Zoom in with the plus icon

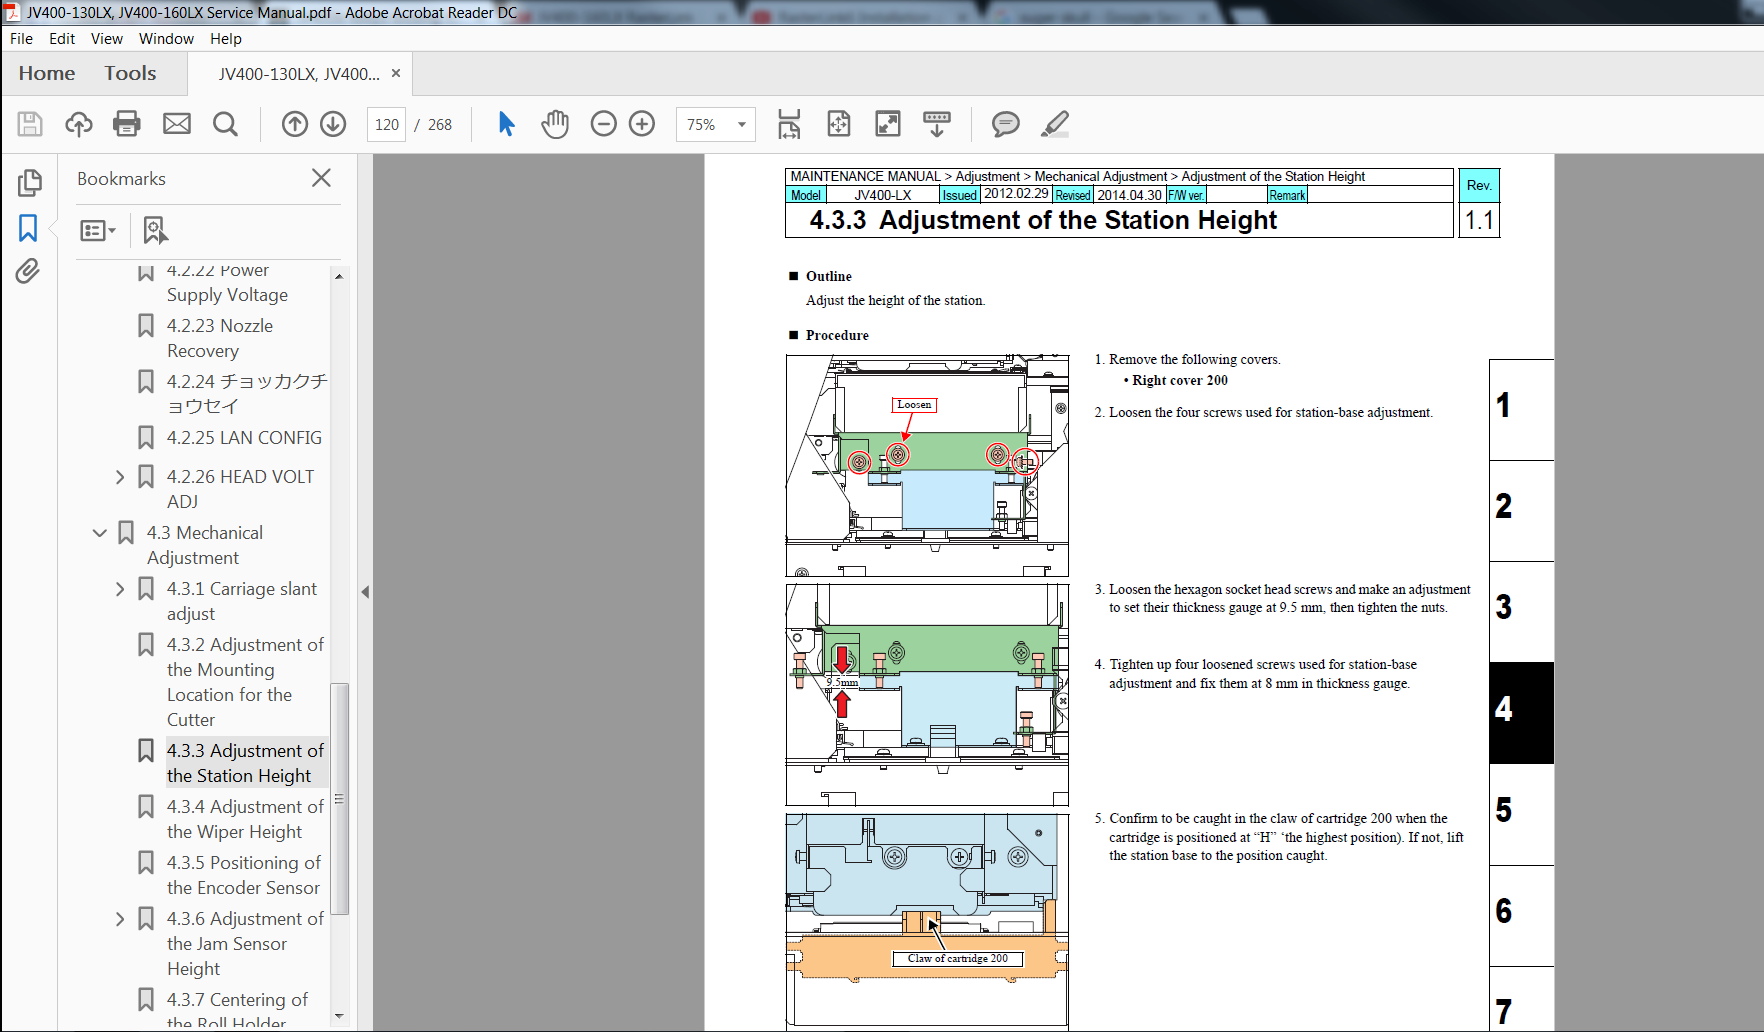pyautogui.click(x=642, y=124)
